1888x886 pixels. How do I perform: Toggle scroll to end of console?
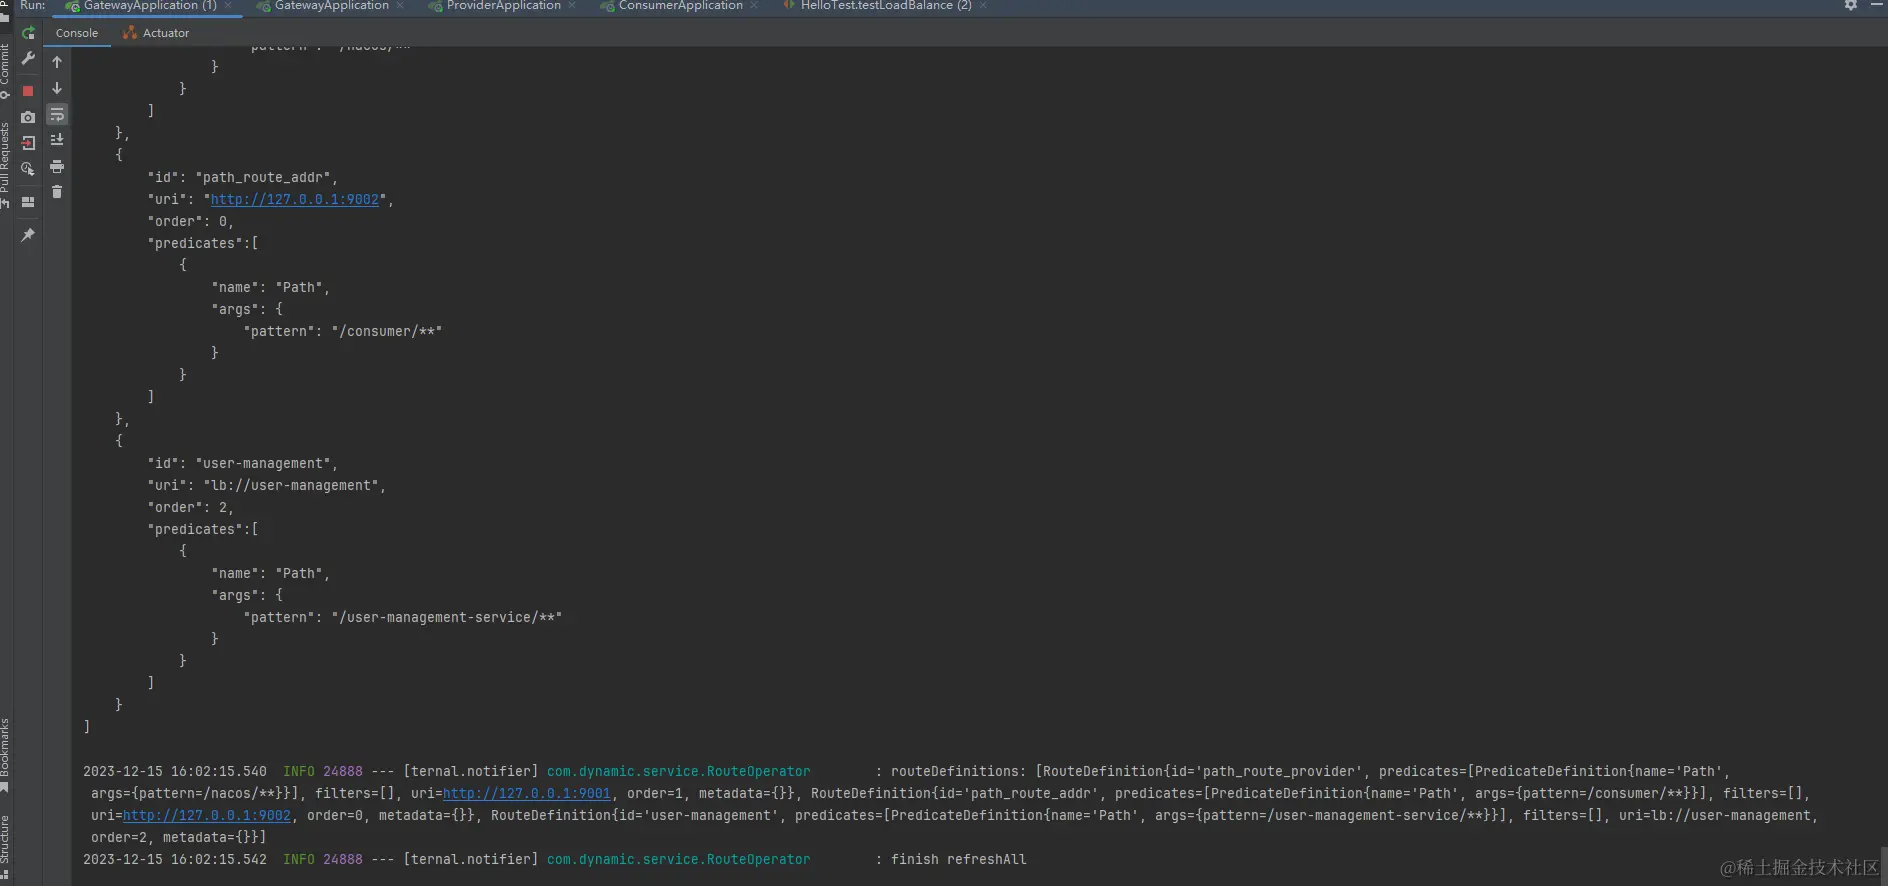pyautogui.click(x=57, y=140)
